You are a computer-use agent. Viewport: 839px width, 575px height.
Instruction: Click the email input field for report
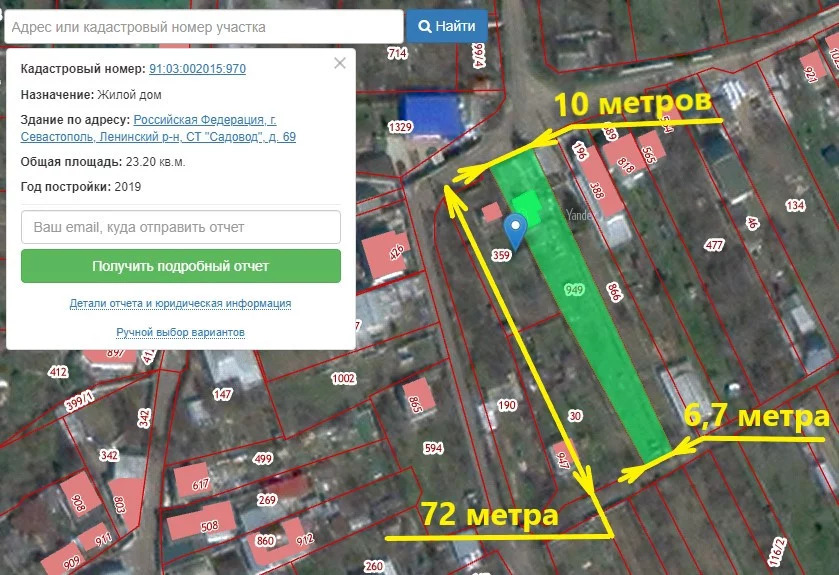coord(181,227)
